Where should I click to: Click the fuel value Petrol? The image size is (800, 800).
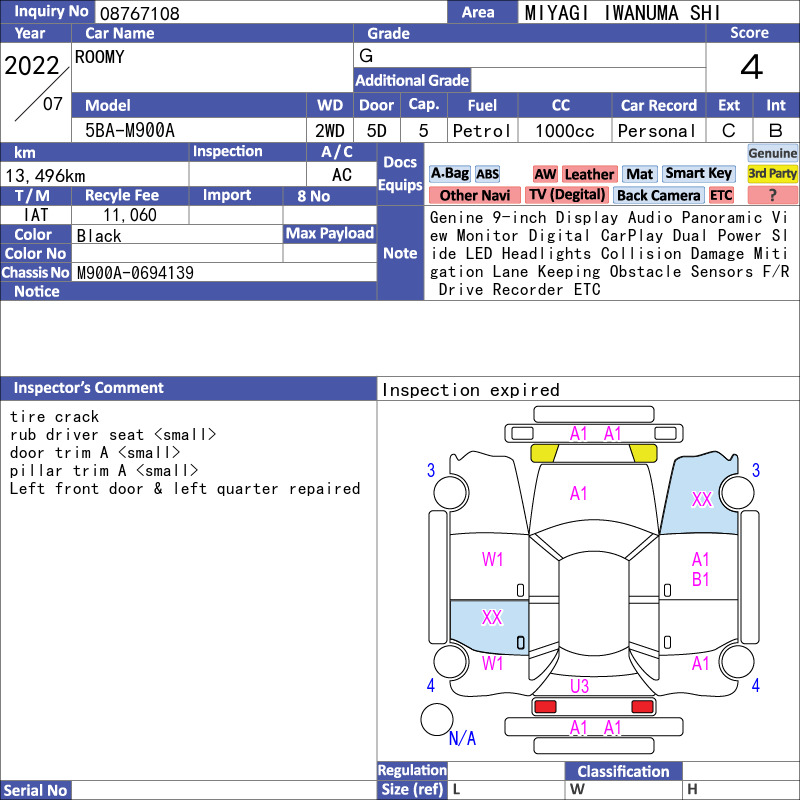point(481,131)
